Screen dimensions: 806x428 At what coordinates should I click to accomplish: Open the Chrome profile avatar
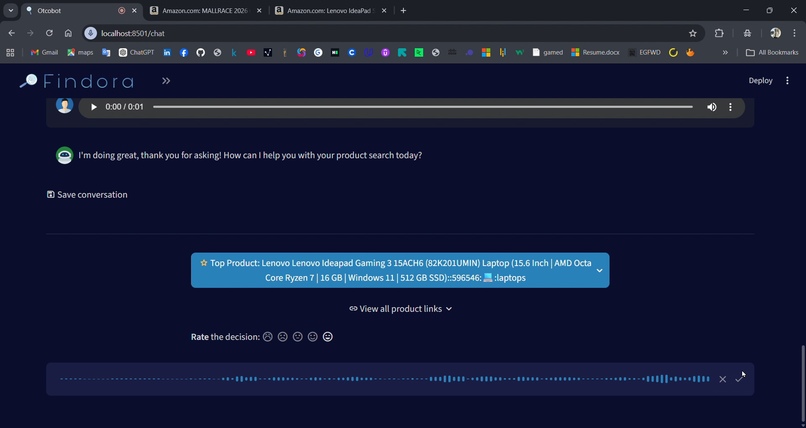[x=775, y=33]
